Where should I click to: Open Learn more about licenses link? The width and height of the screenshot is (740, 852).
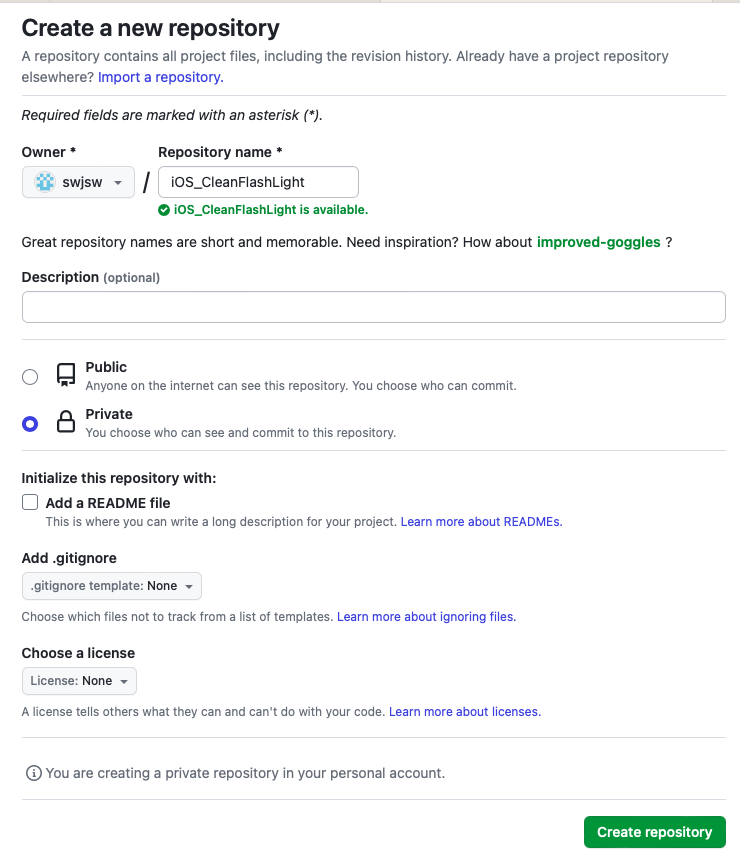pos(465,712)
